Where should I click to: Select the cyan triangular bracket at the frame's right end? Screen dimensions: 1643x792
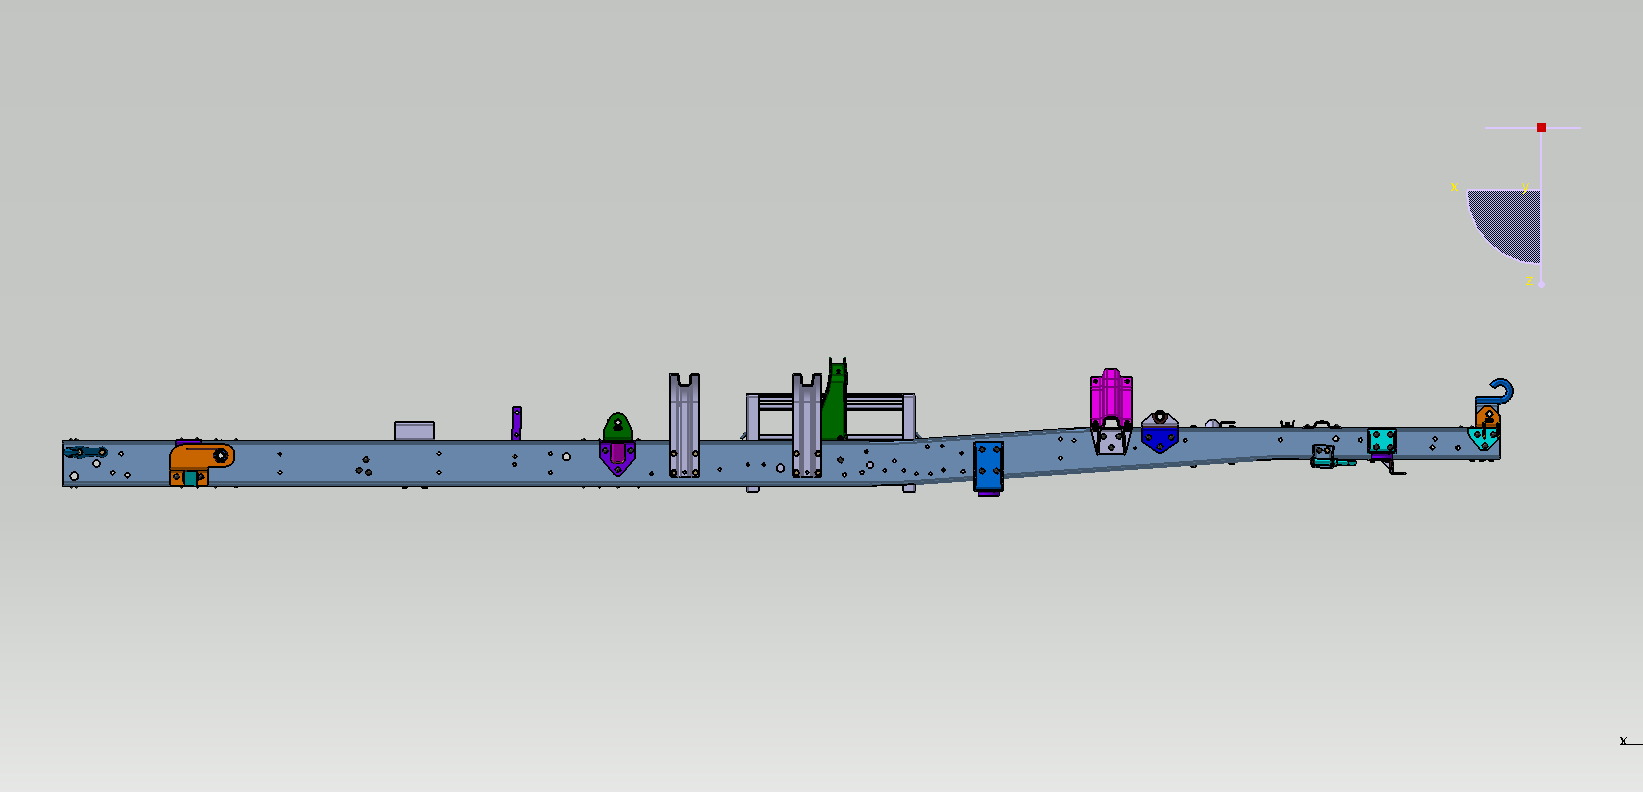click(1483, 438)
